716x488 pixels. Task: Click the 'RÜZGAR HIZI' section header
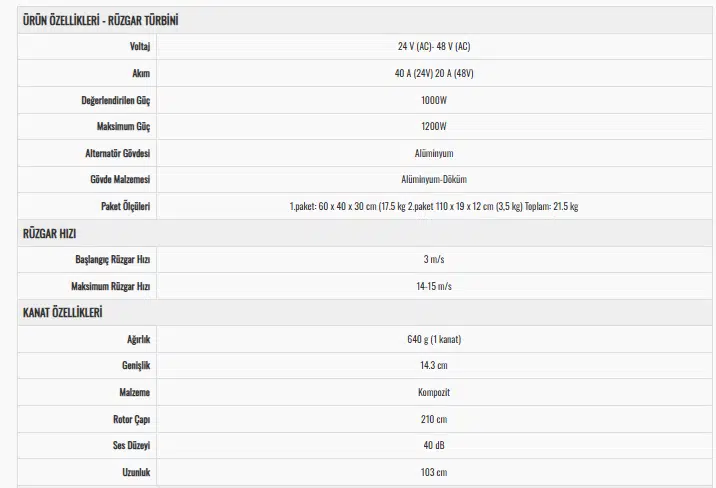pos(50,233)
